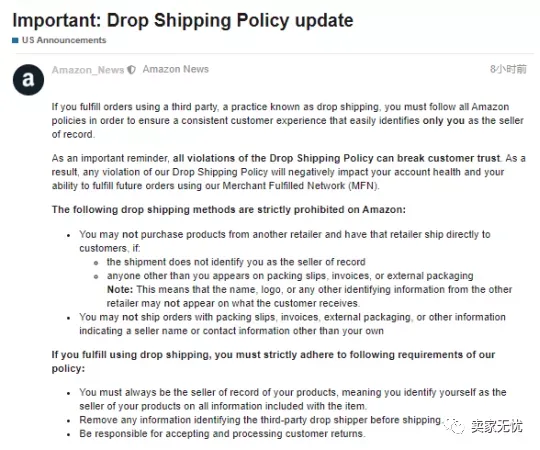
Task: Click the post timestamp 8小时前
Action: point(508,69)
